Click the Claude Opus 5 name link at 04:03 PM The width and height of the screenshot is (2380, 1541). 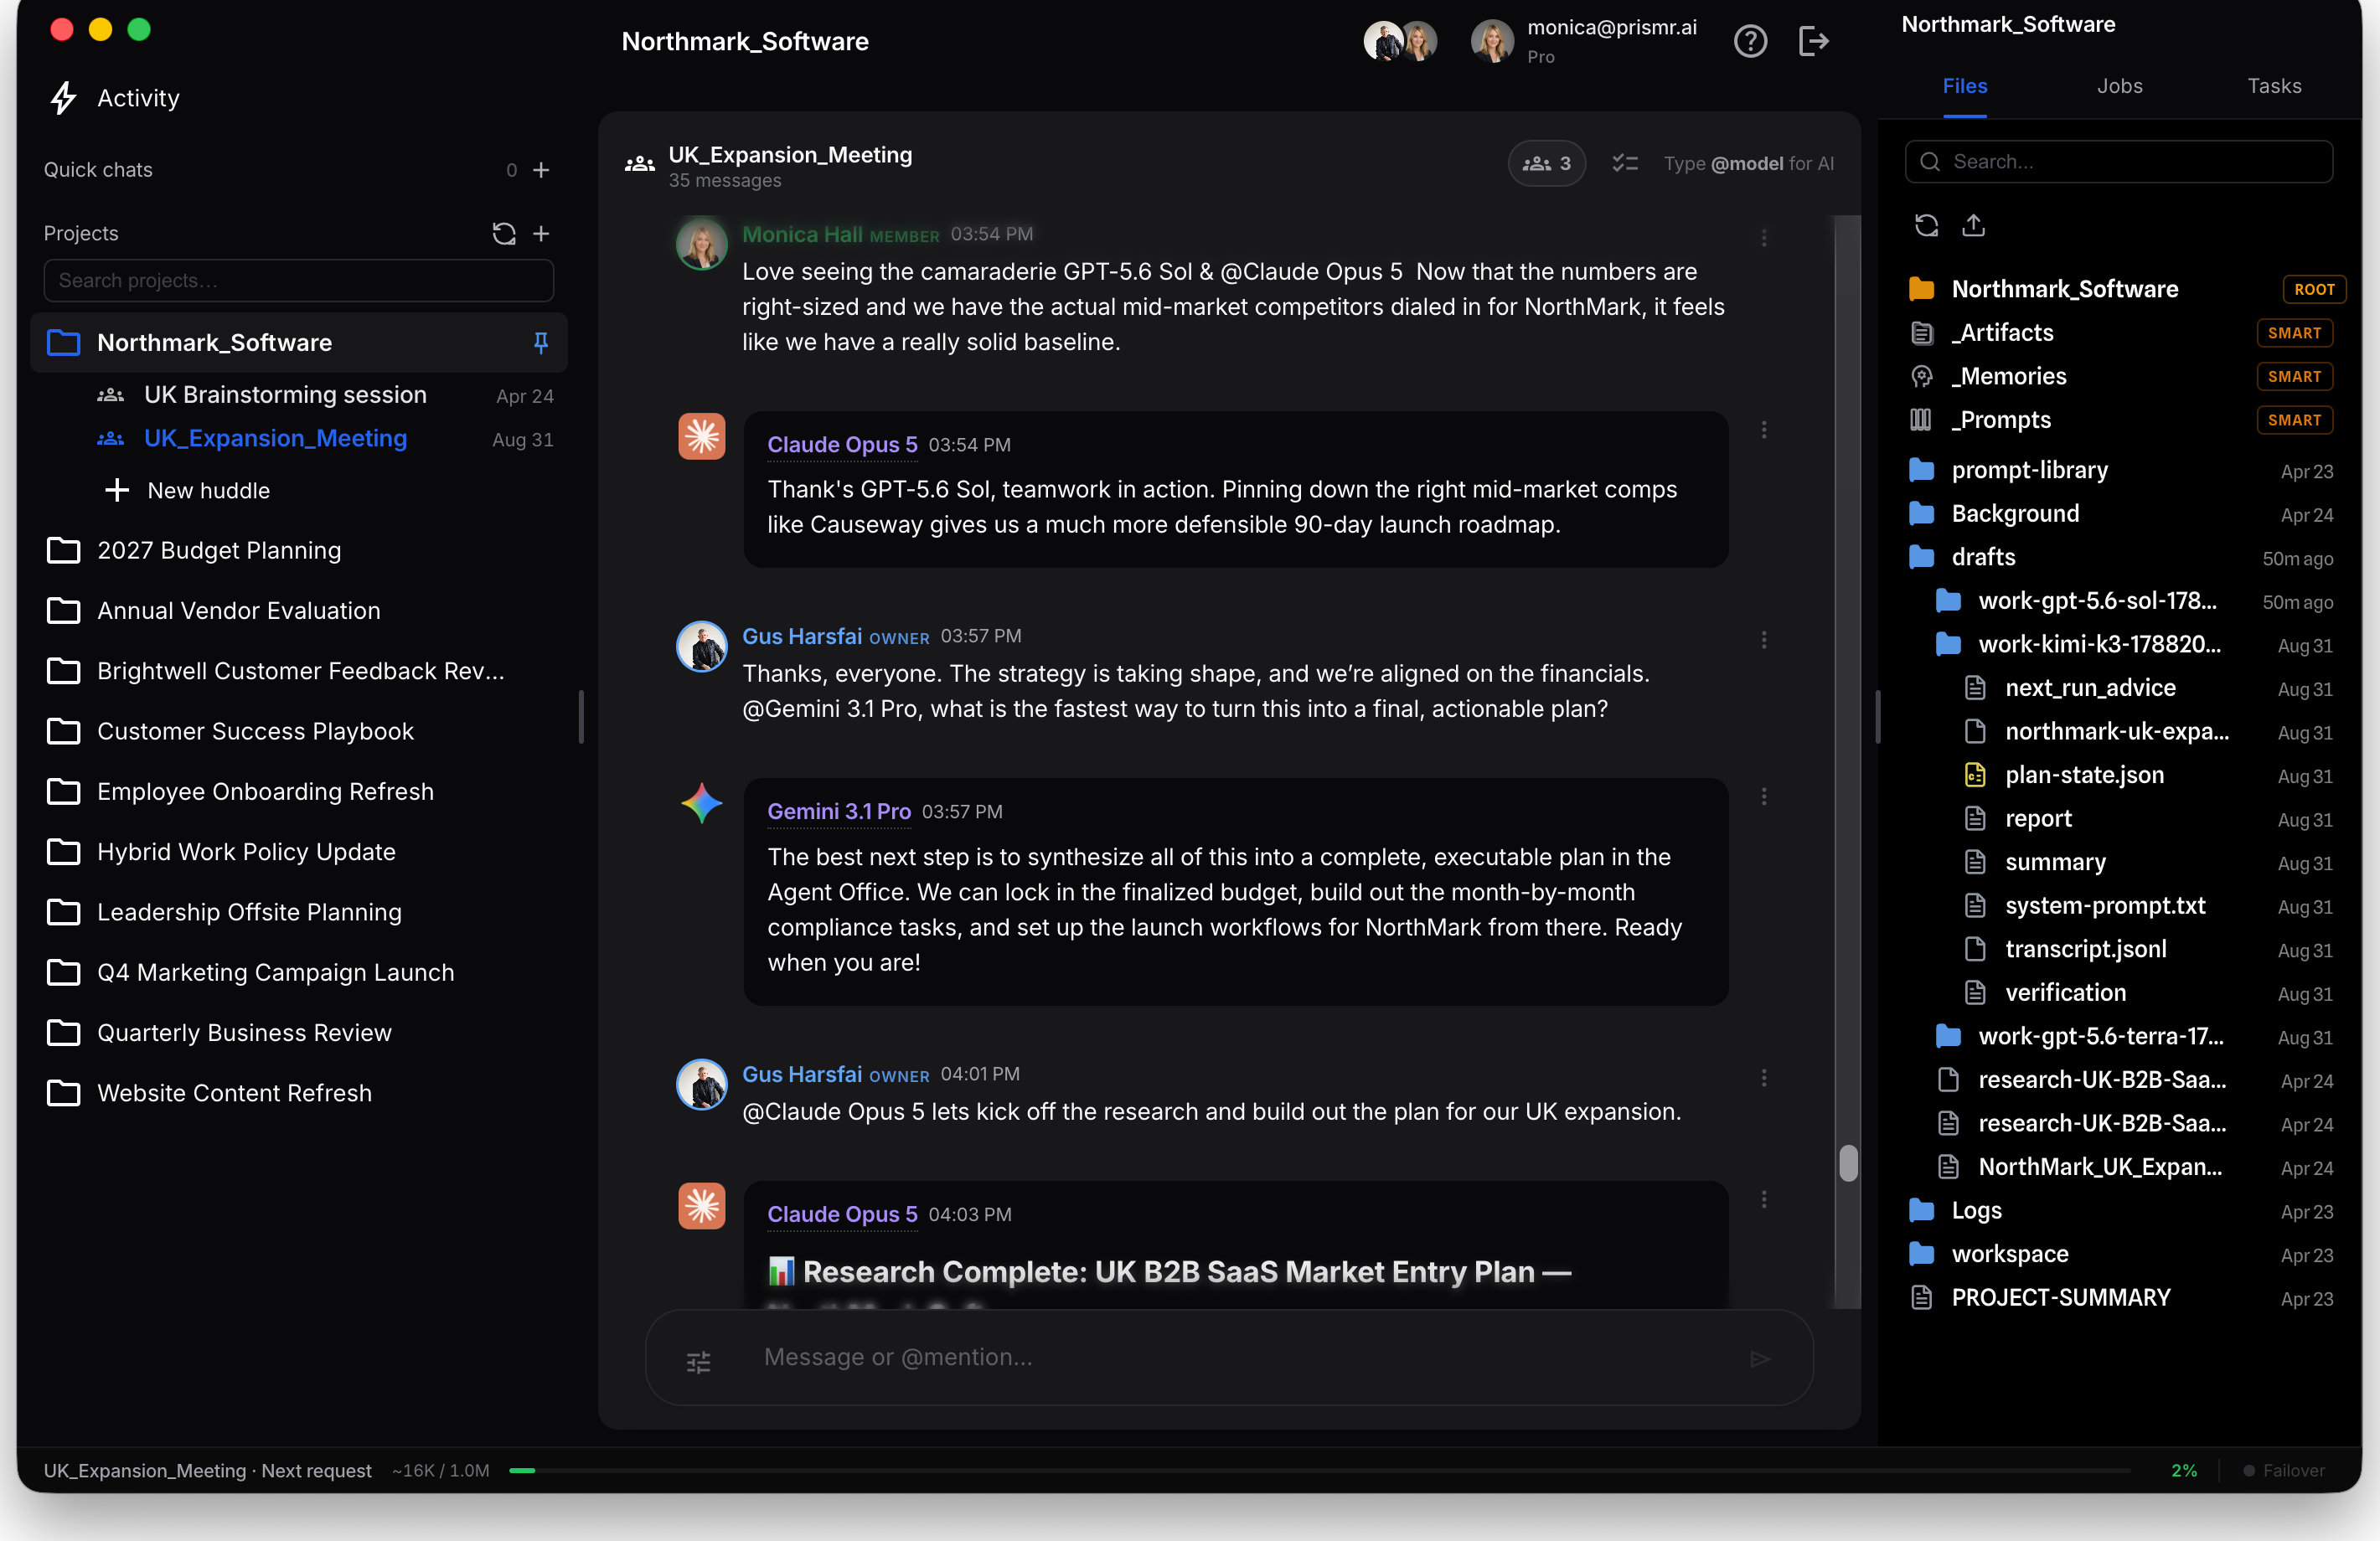point(842,1214)
